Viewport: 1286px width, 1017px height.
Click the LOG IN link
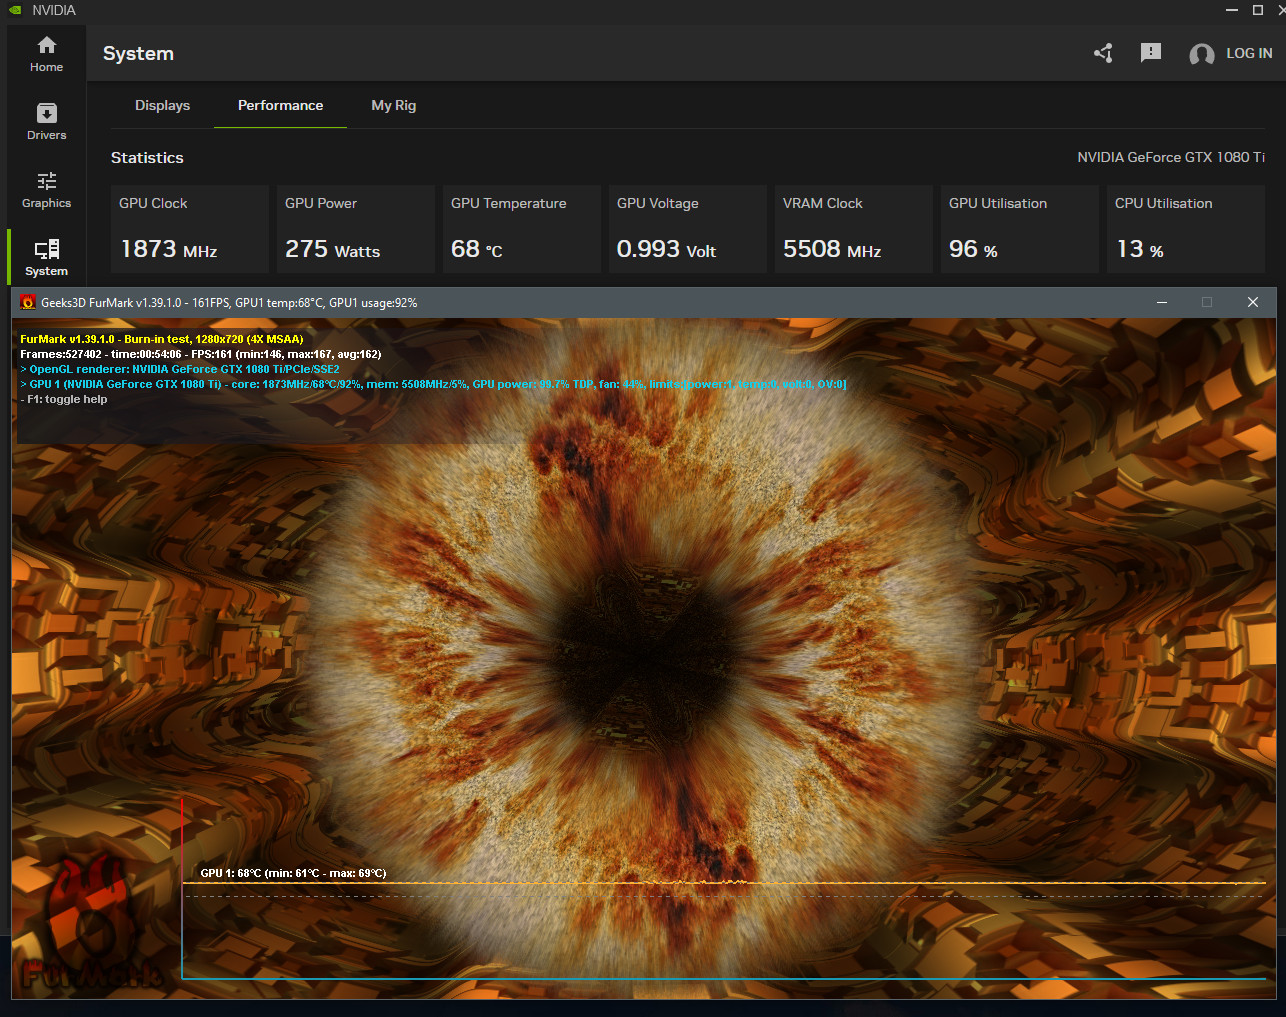pos(1249,53)
